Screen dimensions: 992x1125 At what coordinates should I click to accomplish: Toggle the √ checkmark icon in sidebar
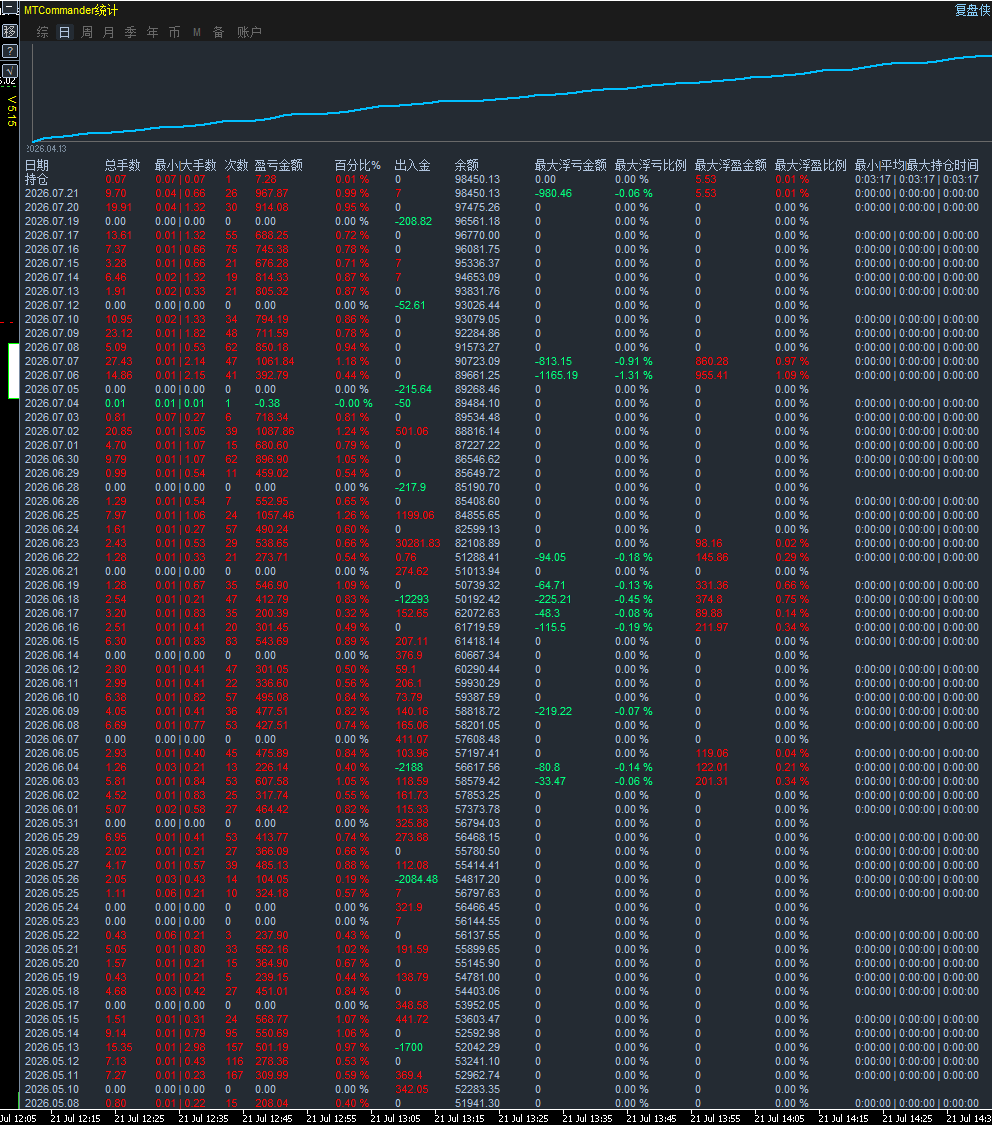[x=9, y=70]
